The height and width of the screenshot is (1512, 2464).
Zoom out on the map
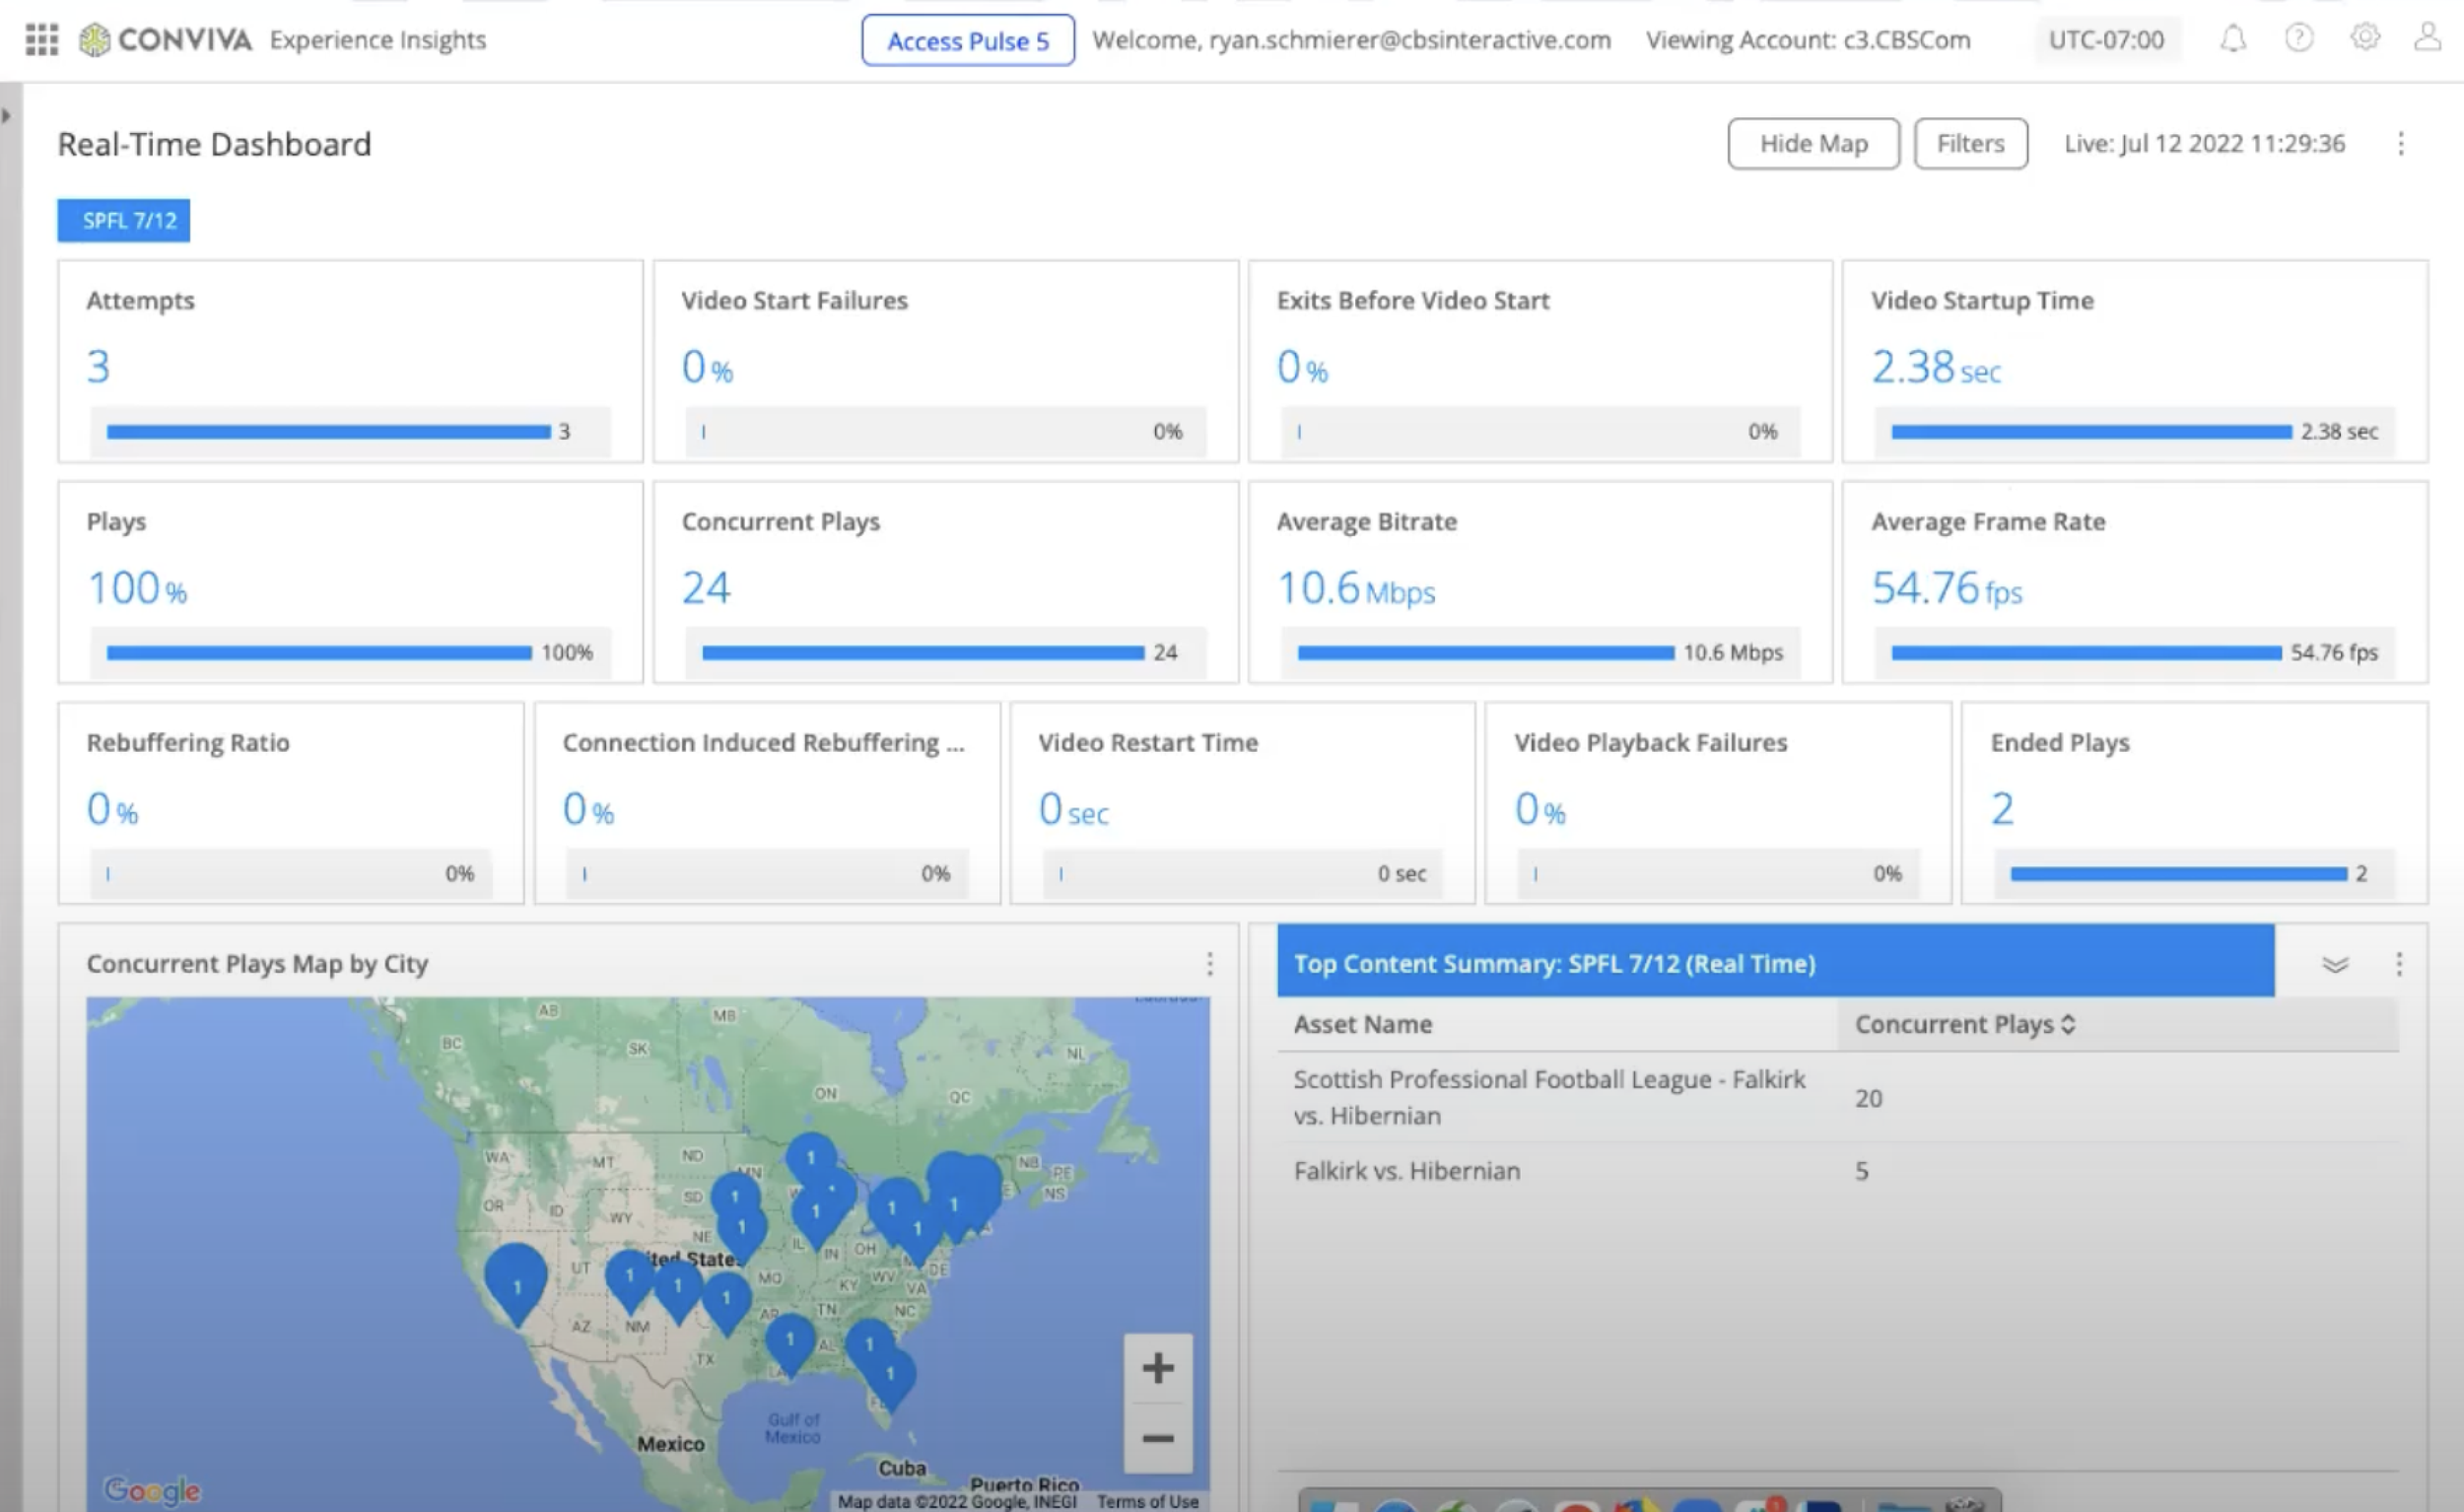point(1157,1438)
